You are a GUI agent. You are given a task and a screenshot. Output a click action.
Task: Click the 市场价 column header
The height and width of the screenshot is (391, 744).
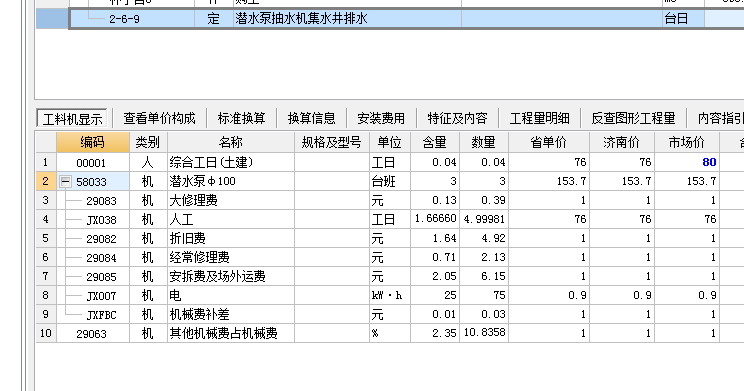(x=687, y=142)
